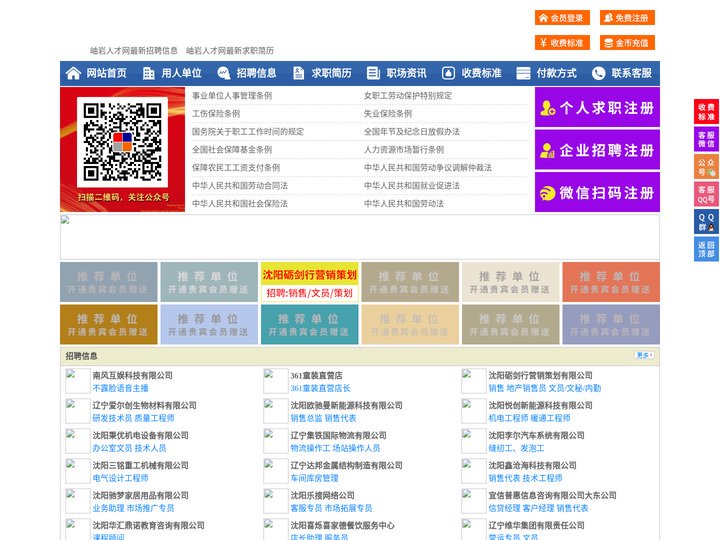Open 求职简历 in the navigation bar
Viewport: 720px width, 540px height.
(332, 73)
